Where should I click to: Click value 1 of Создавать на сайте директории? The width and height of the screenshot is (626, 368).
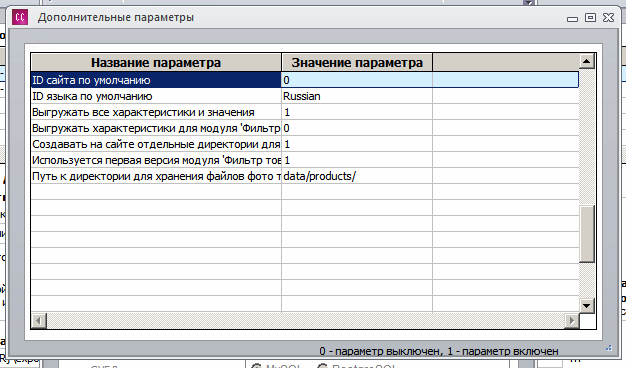357,144
